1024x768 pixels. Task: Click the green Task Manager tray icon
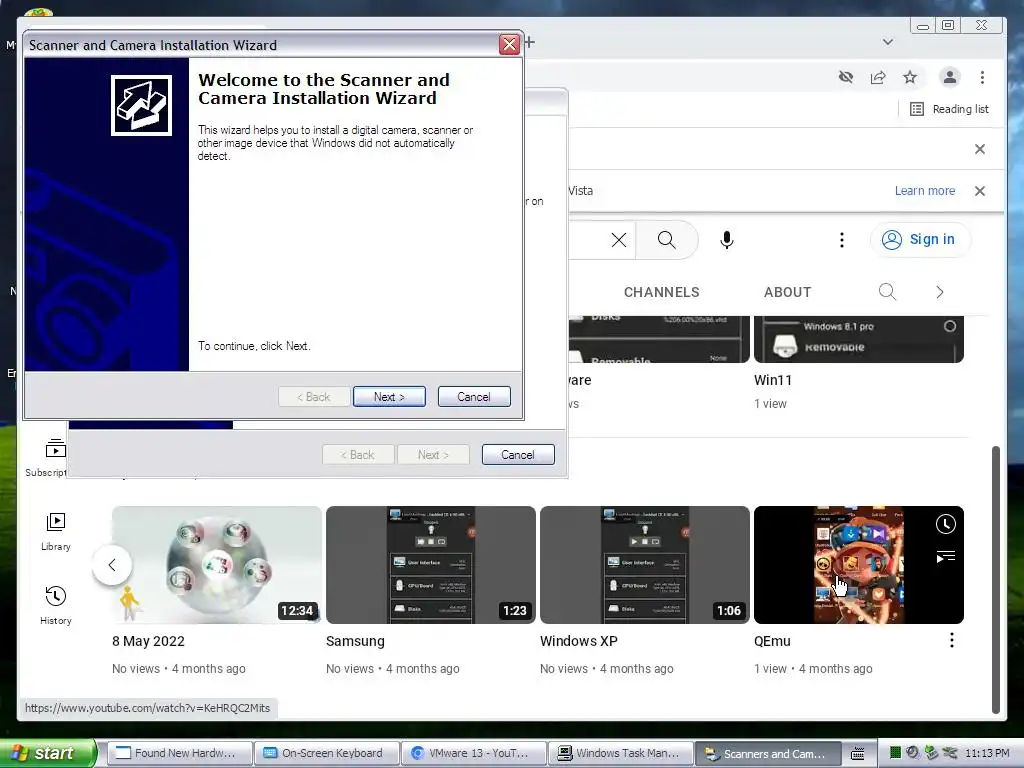coord(895,753)
